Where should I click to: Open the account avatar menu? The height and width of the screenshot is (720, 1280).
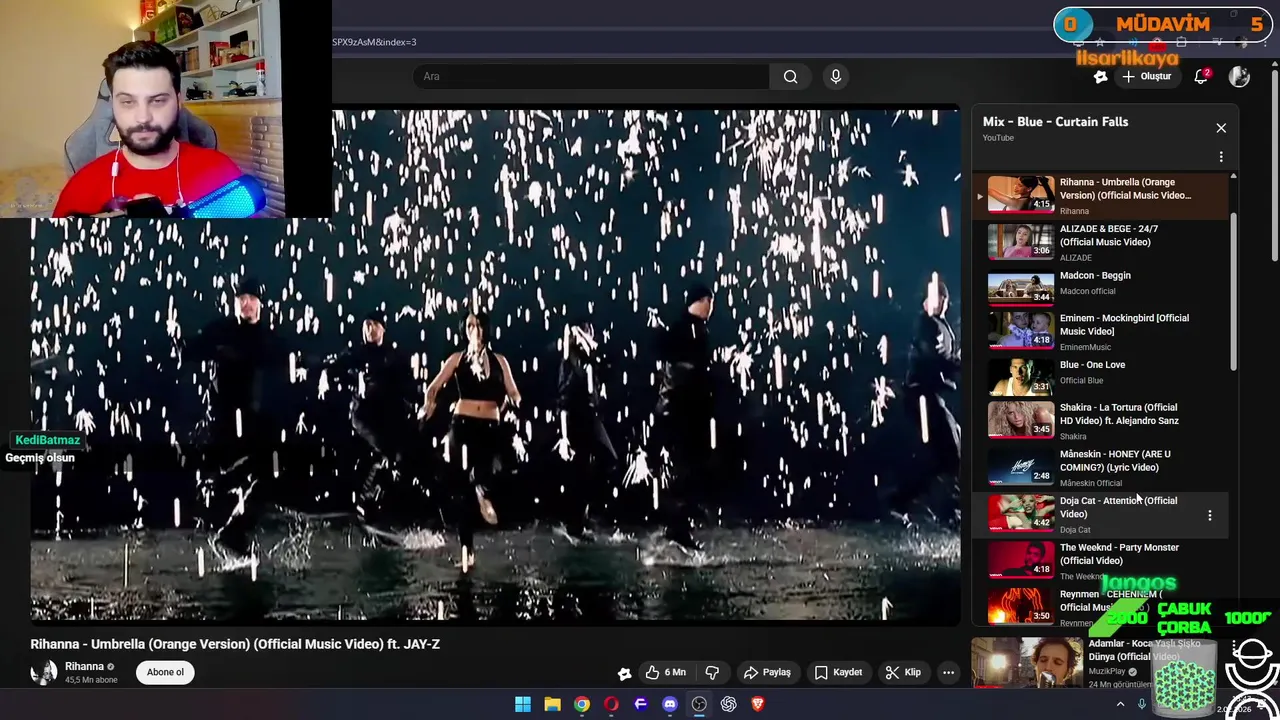click(1239, 77)
